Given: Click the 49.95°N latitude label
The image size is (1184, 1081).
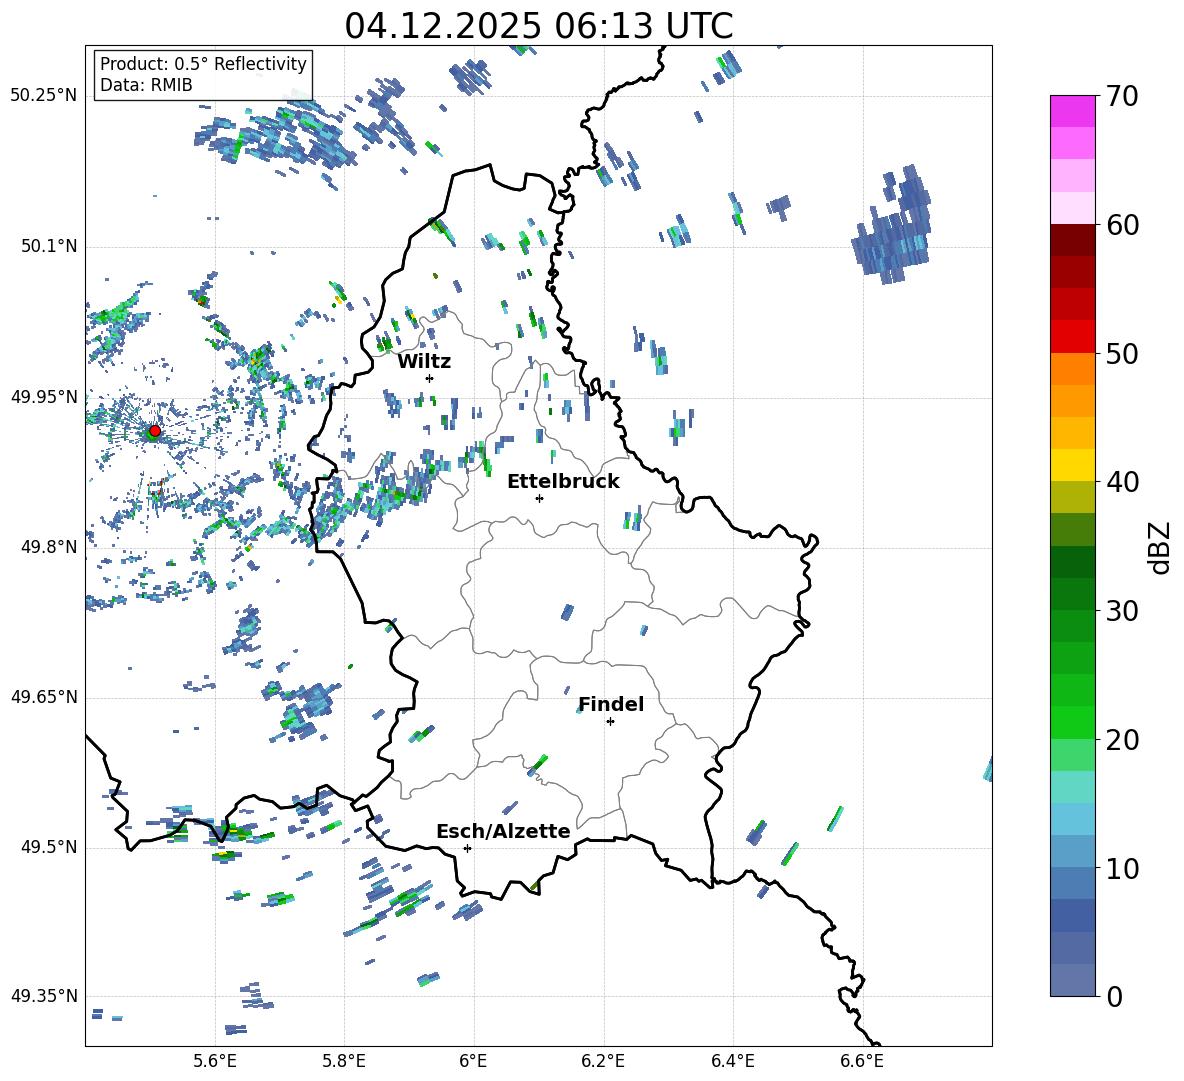Looking at the screenshot, I should [43, 397].
